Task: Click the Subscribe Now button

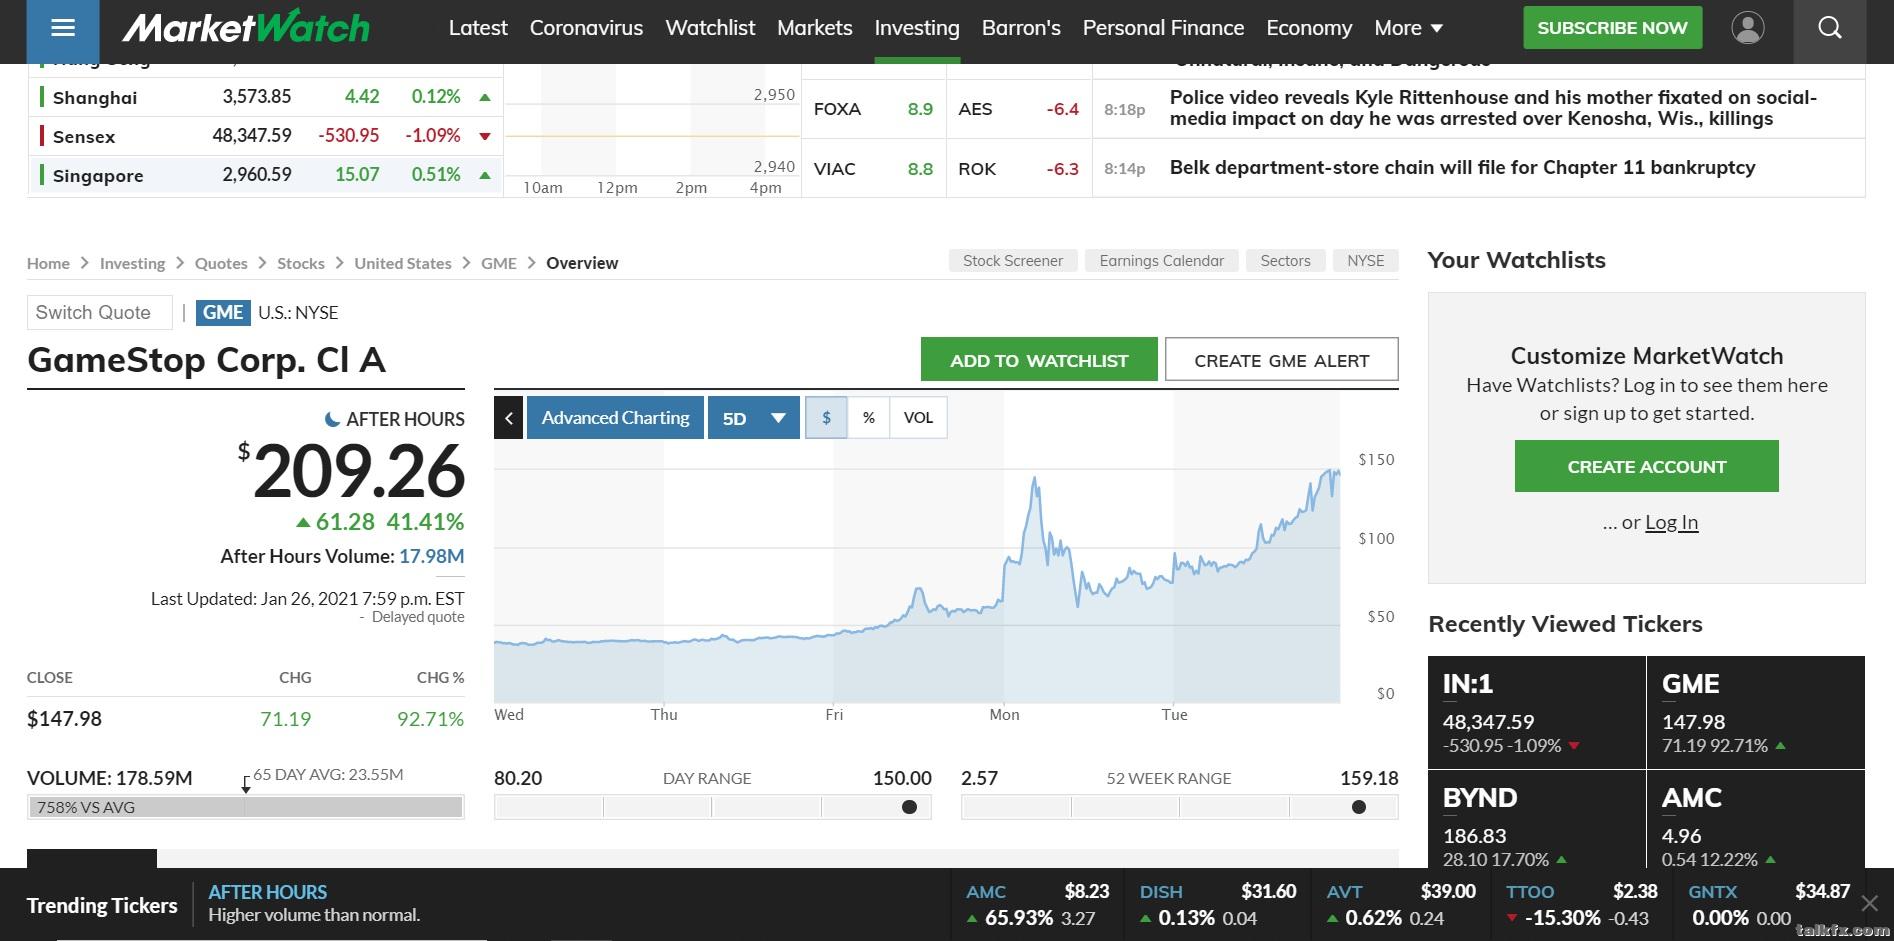Action: tap(1612, 28)
